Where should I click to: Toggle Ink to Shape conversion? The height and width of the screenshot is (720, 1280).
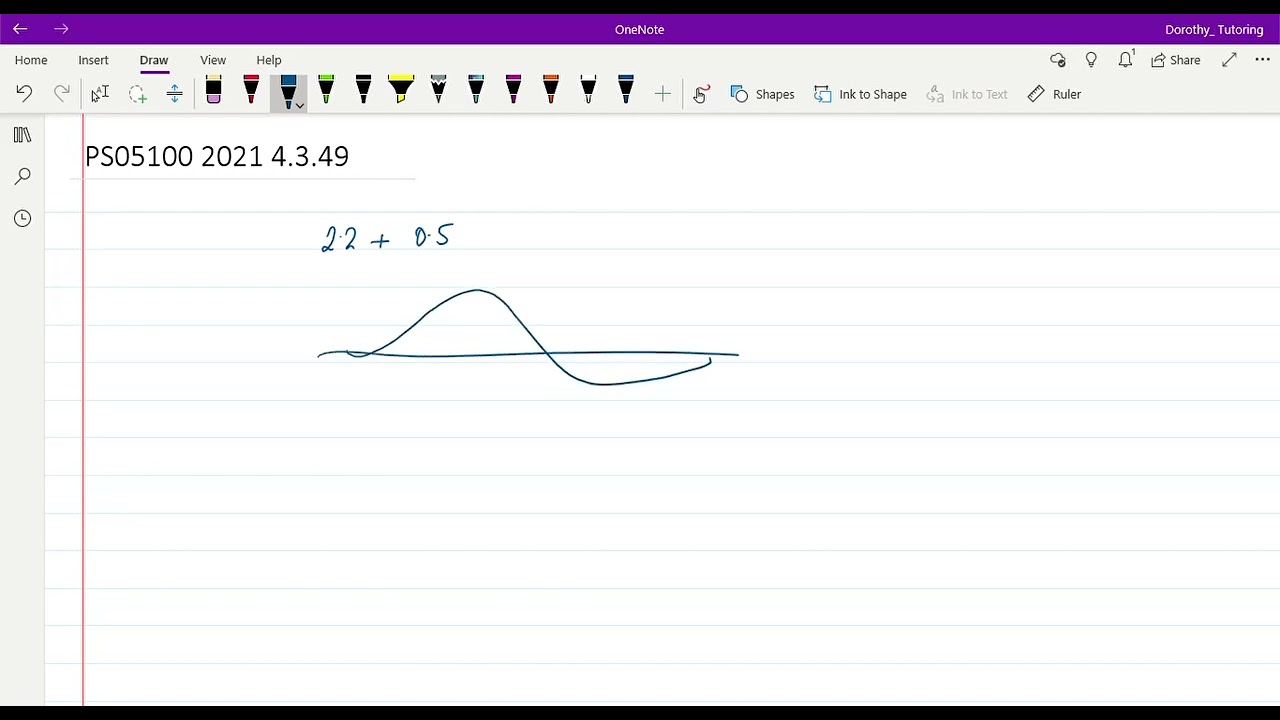(861, 94)
